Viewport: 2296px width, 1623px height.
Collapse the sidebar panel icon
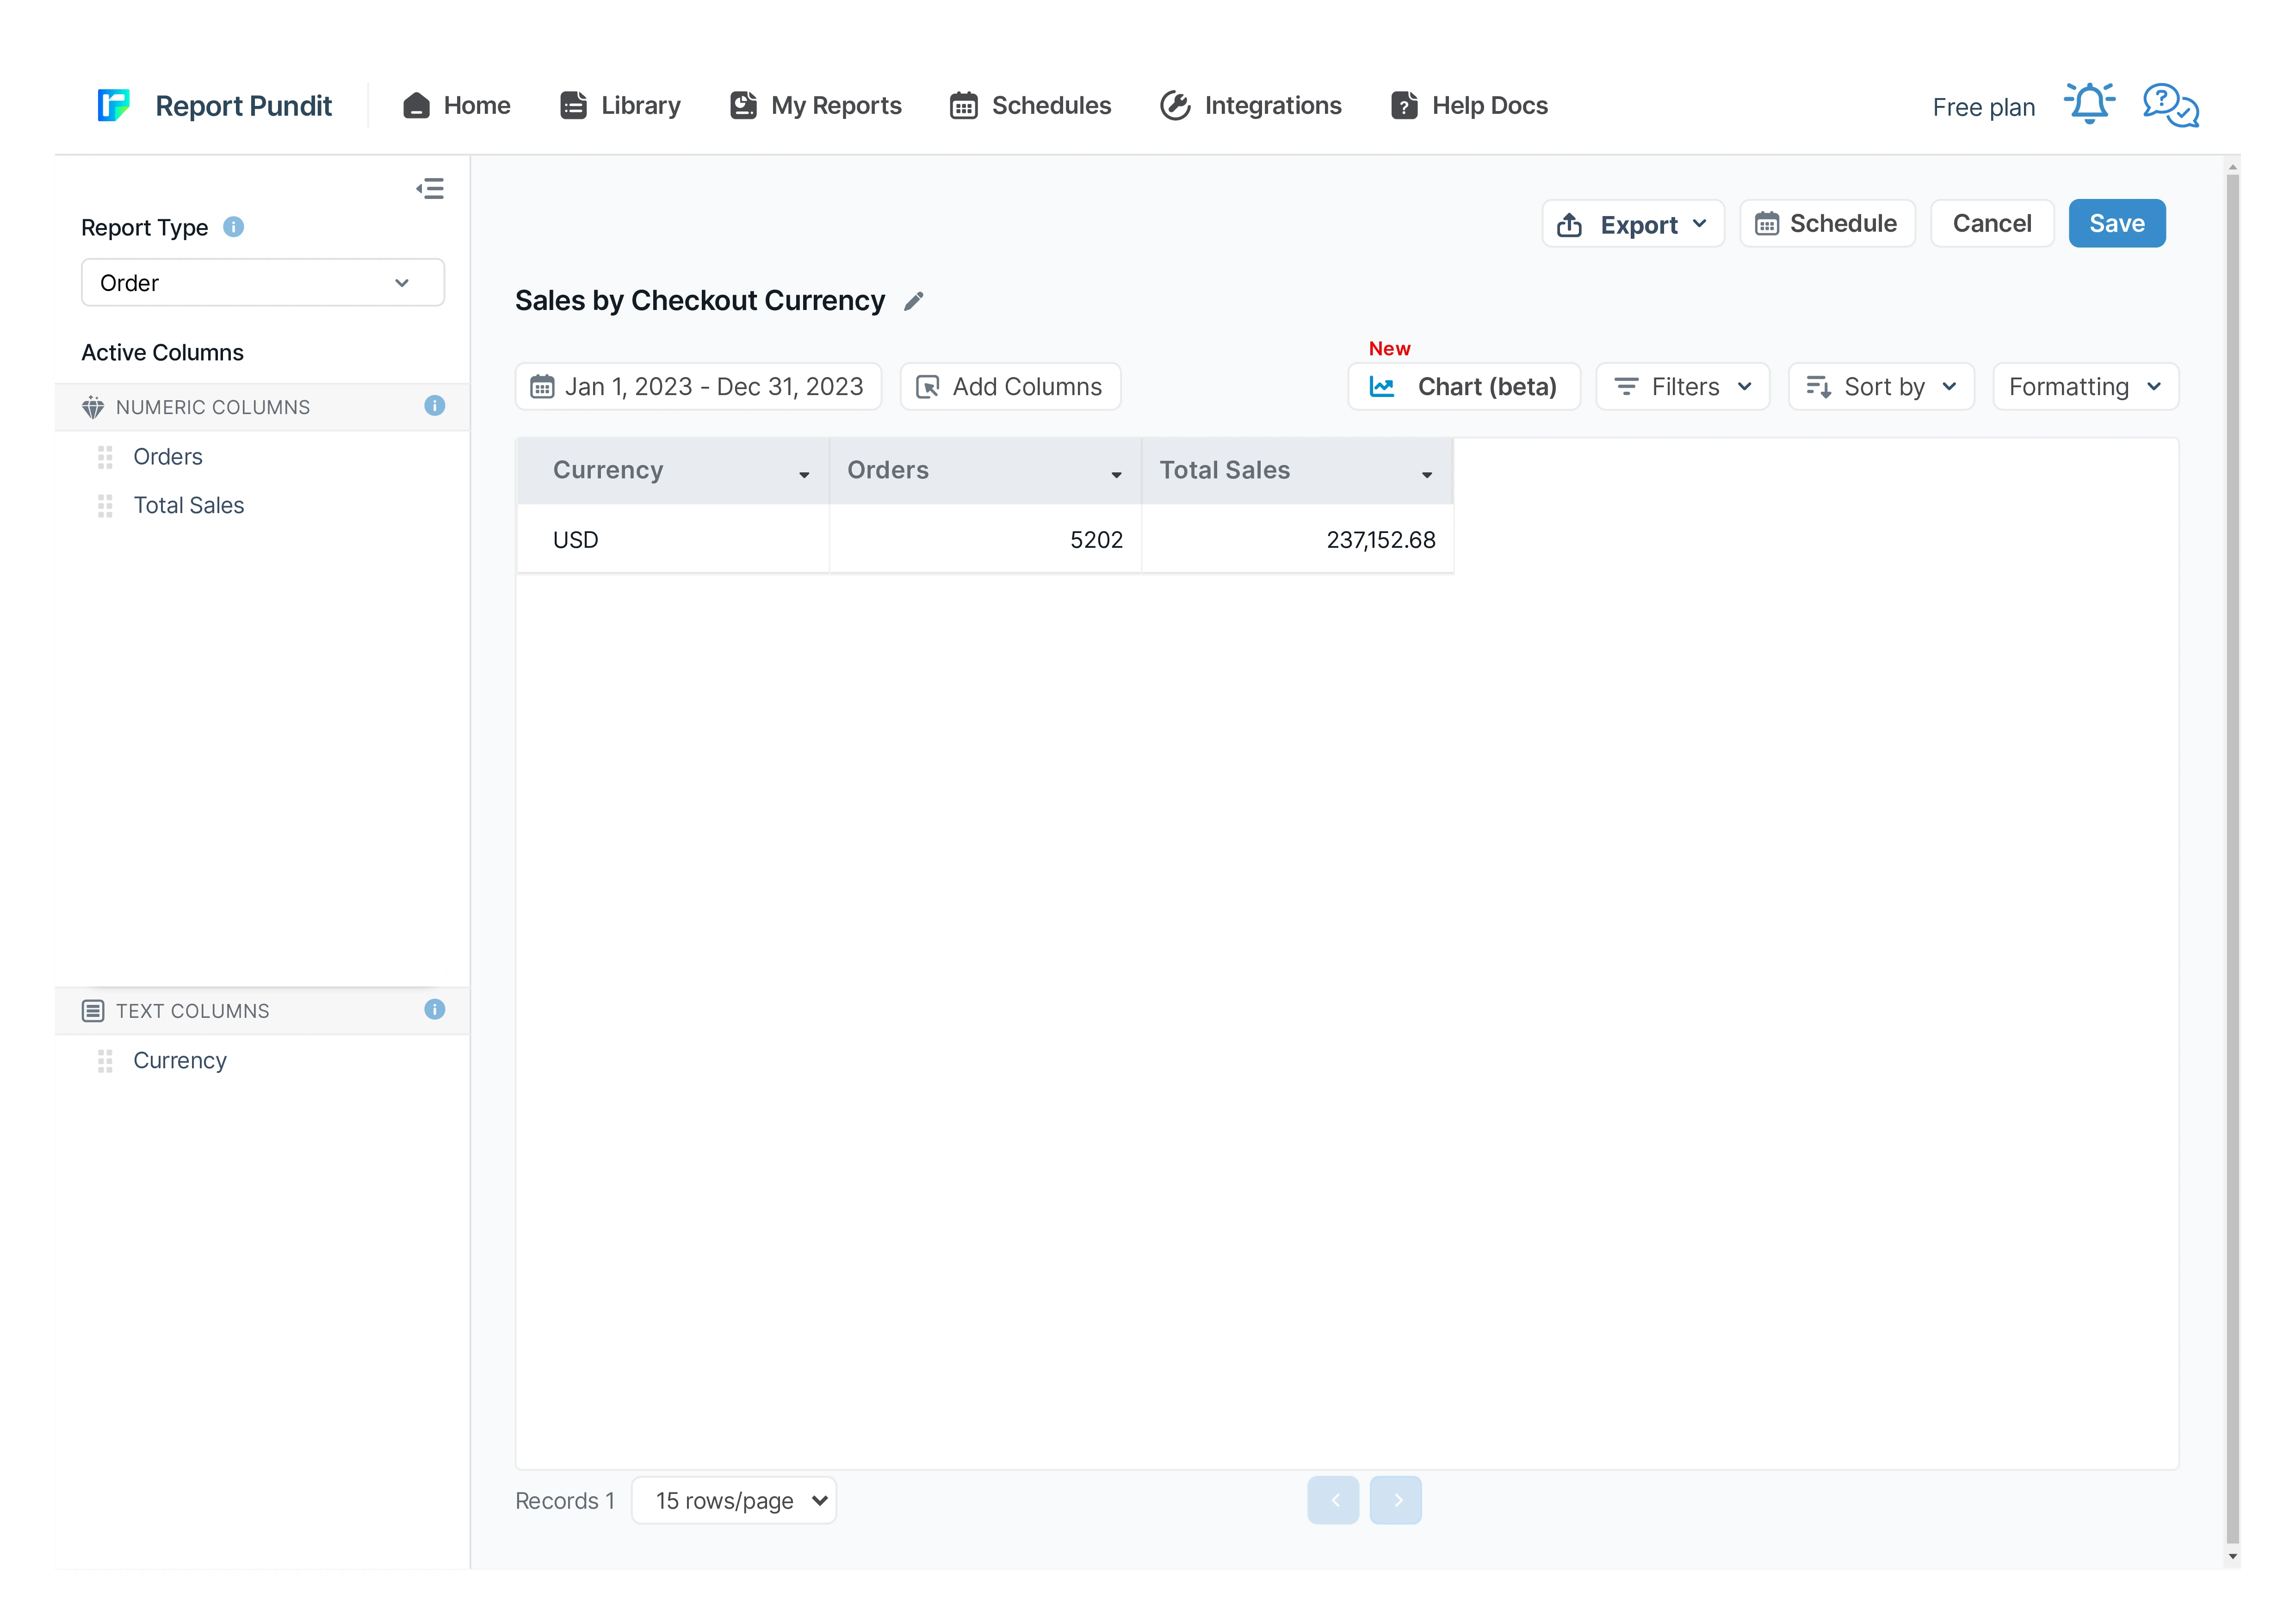pos(430,189)
